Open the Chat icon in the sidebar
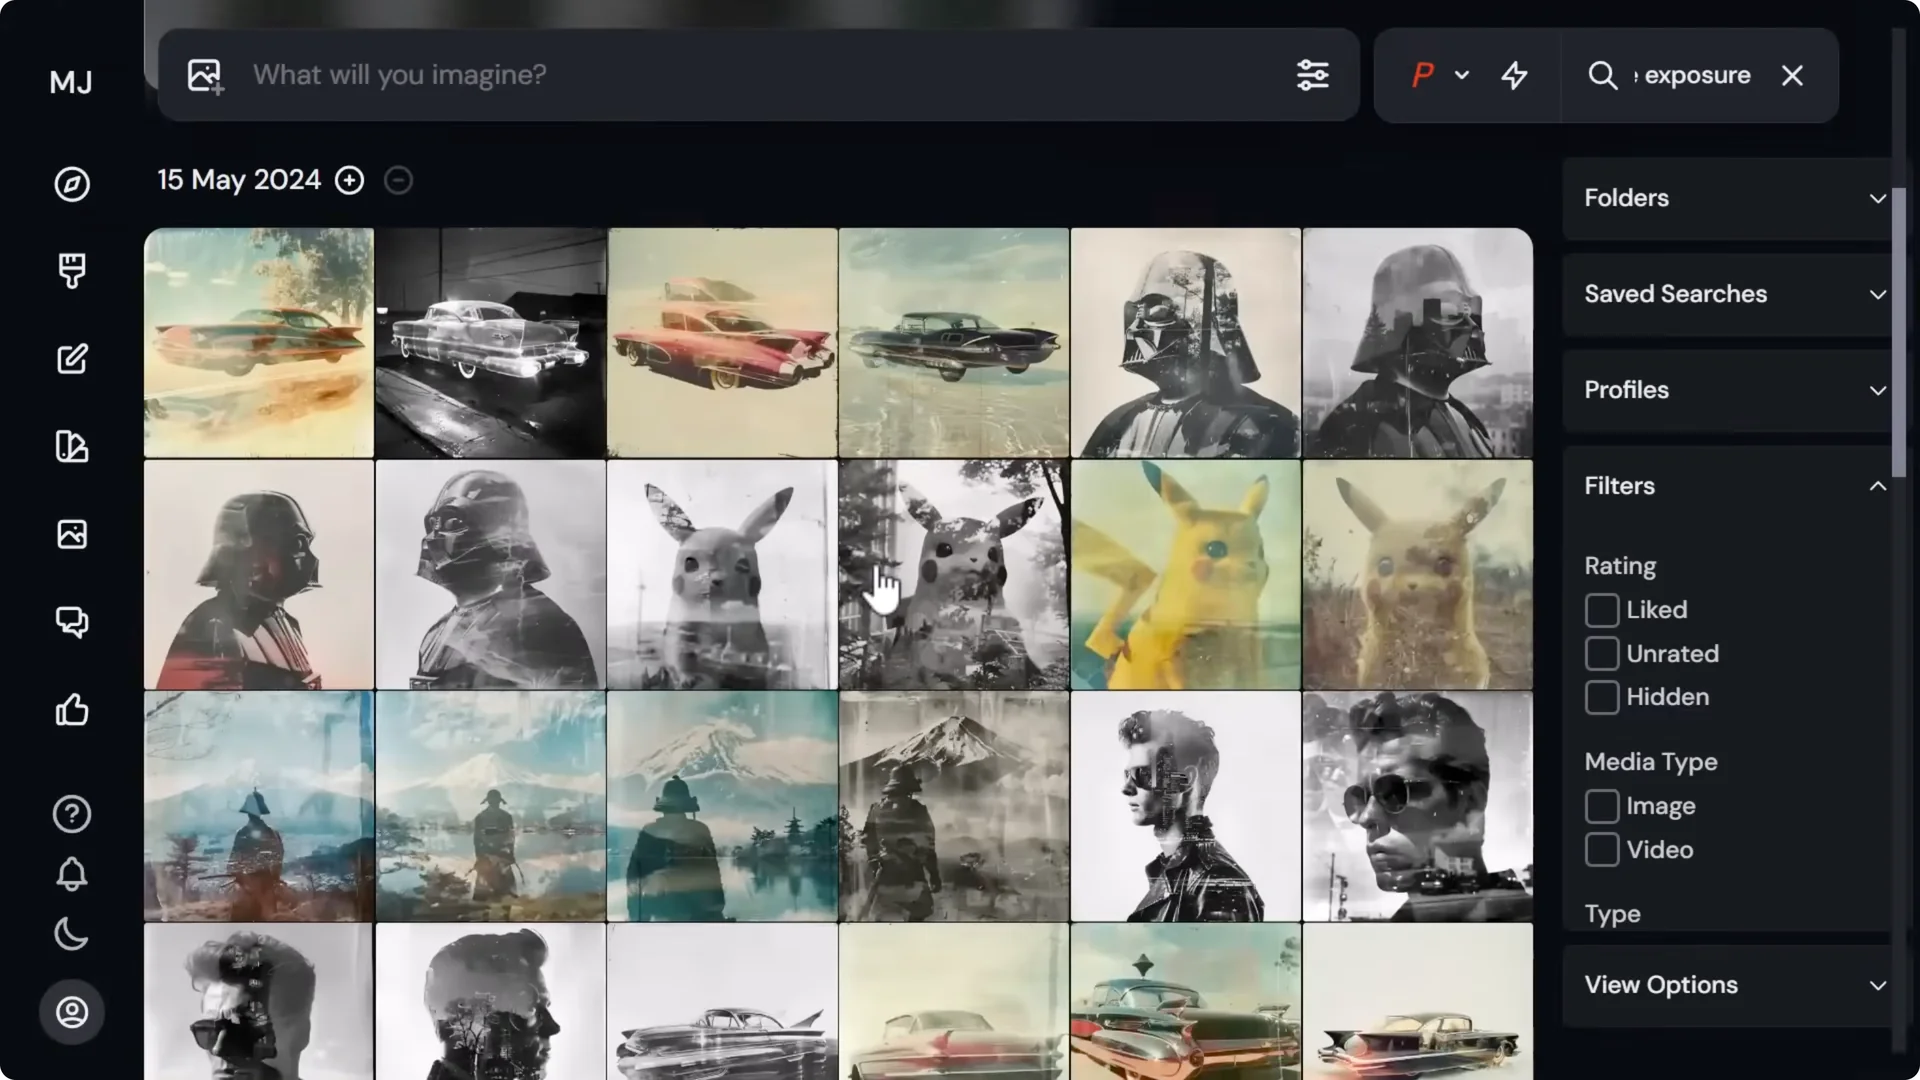This screenshot has height=1080, width=1920. tap(71, 622)
